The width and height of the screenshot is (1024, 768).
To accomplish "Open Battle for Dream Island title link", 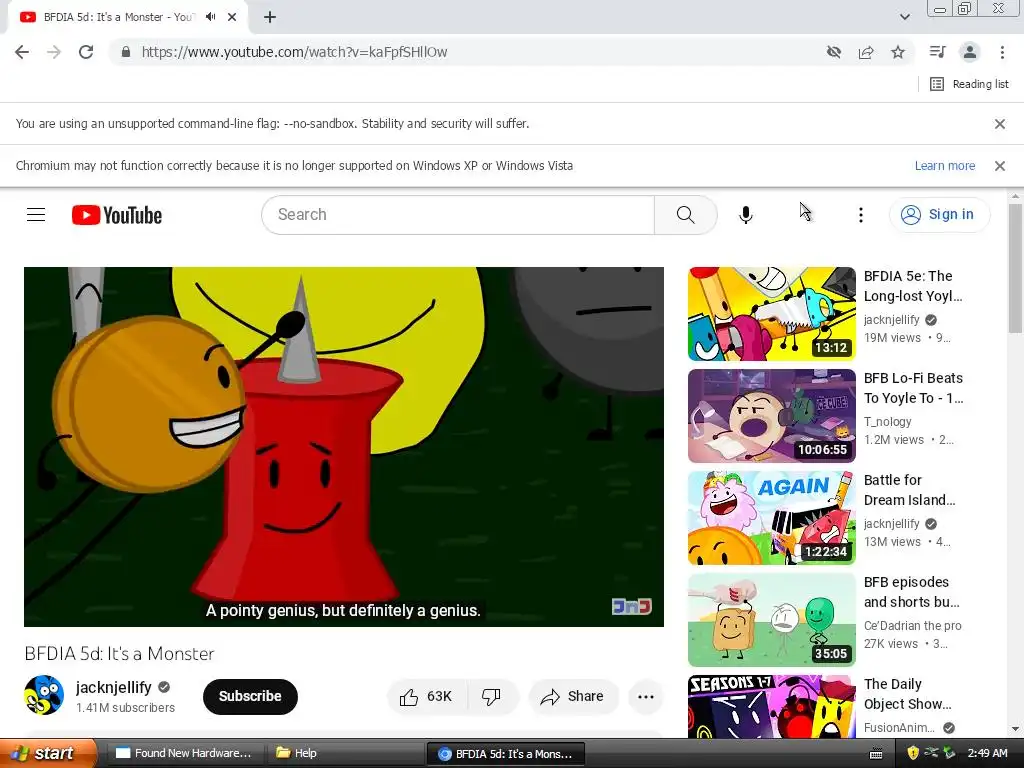I will (909, 490).
